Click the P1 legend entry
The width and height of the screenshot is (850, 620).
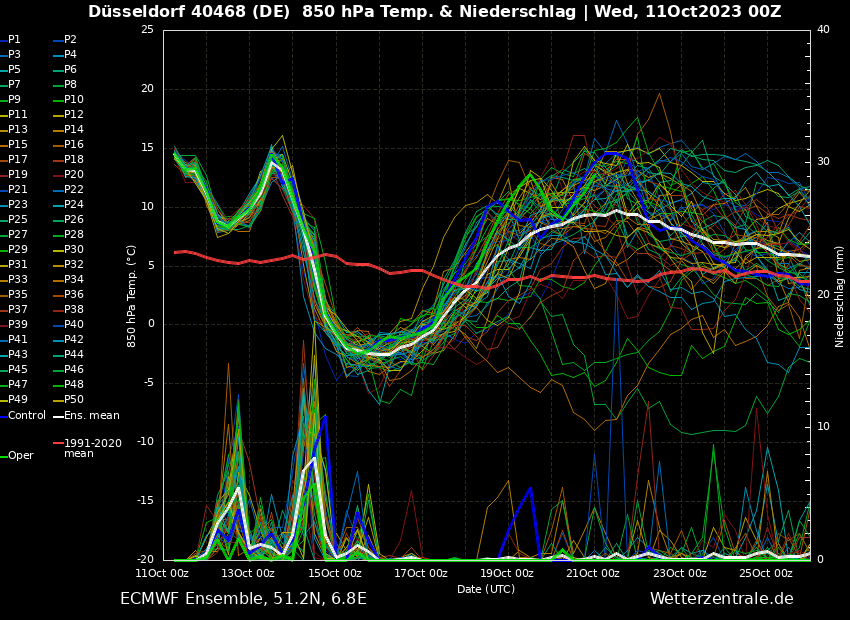pyautogui.click(x=14, y=39)
